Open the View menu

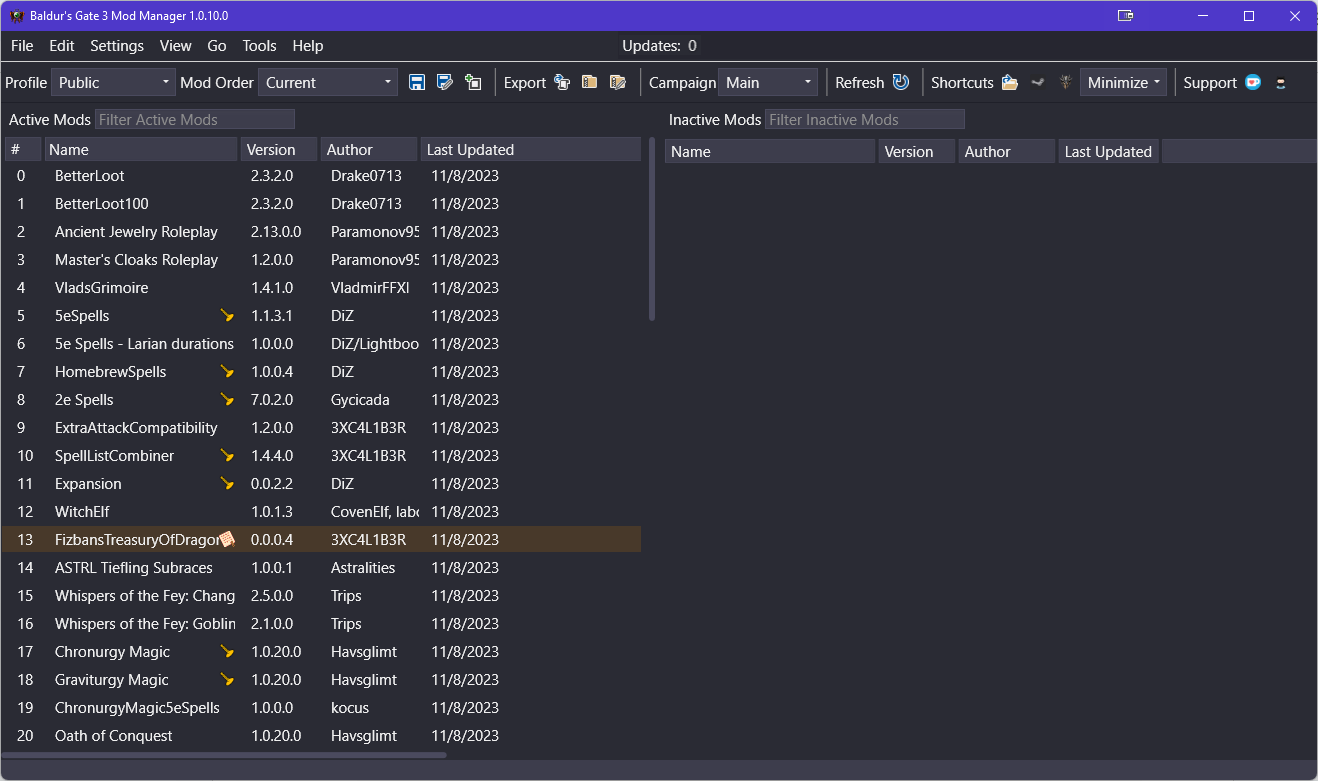(175, 45)
